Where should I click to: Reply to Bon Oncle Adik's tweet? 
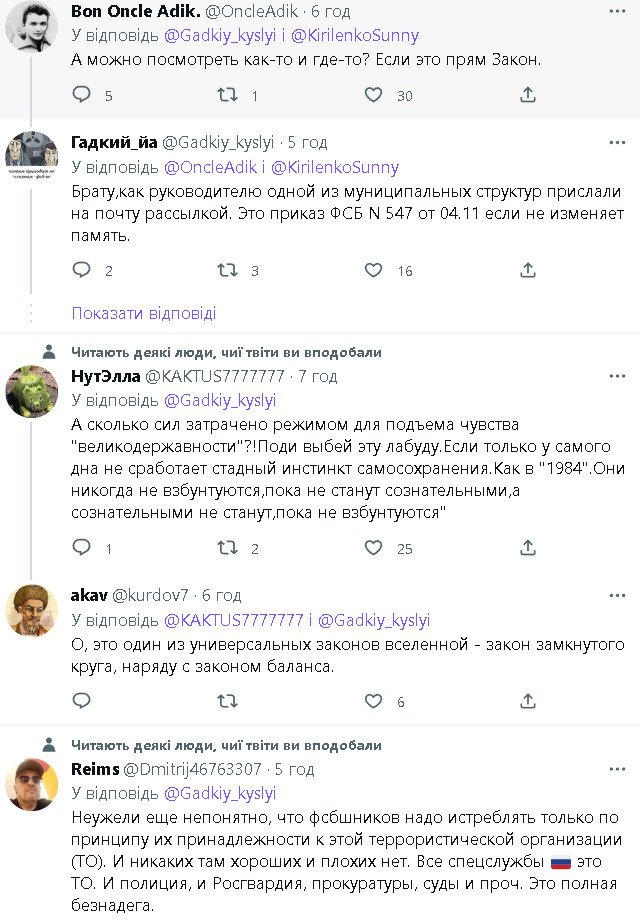pos(82,96)
